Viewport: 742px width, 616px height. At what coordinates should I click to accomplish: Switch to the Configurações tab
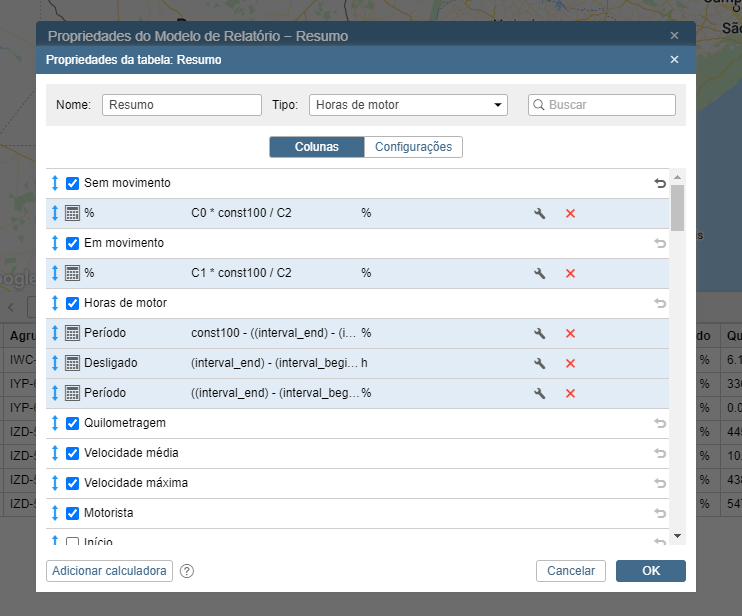click(x=413, y=147)
